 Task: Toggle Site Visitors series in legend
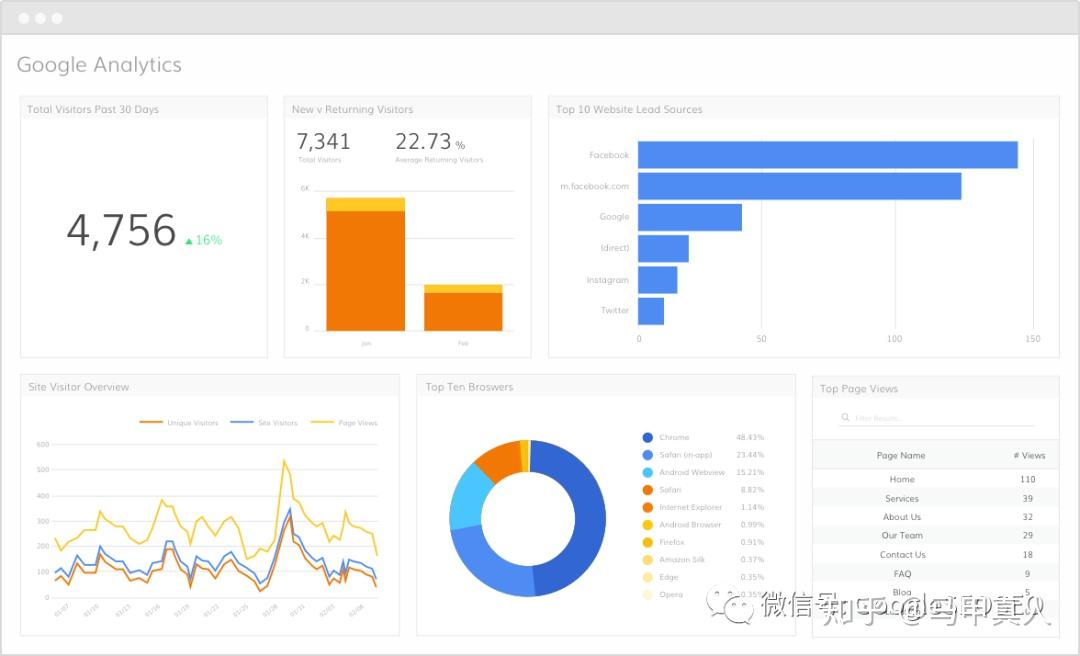pos(264,422)
